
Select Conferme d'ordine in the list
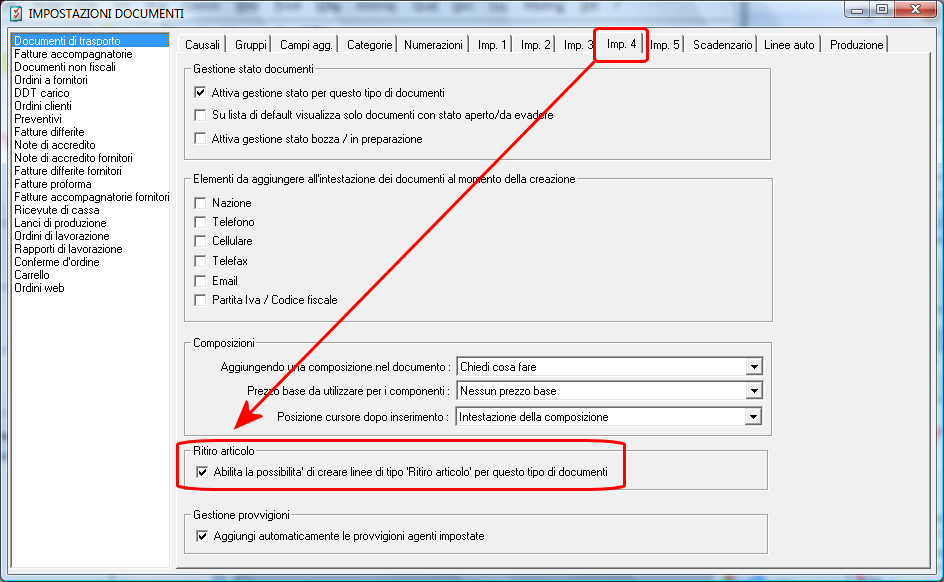90,262
